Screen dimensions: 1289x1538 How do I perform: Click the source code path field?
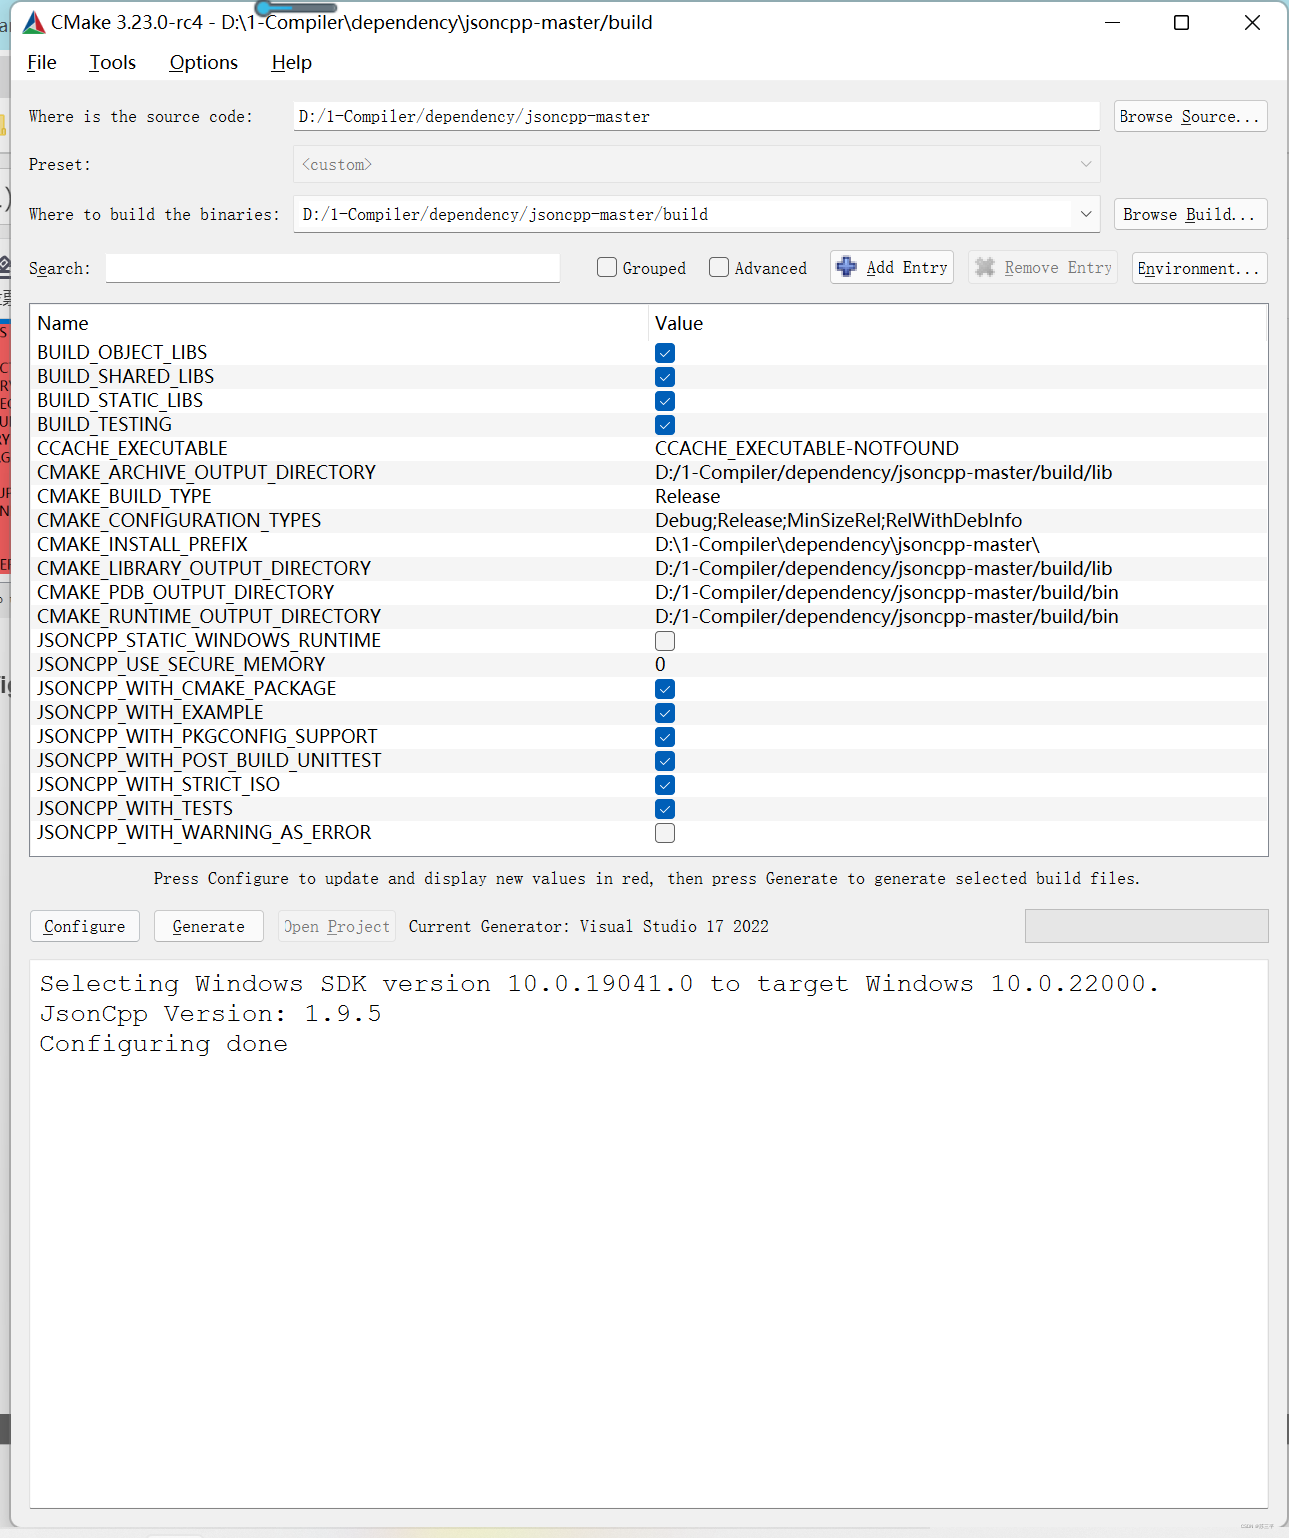(697, 116)
